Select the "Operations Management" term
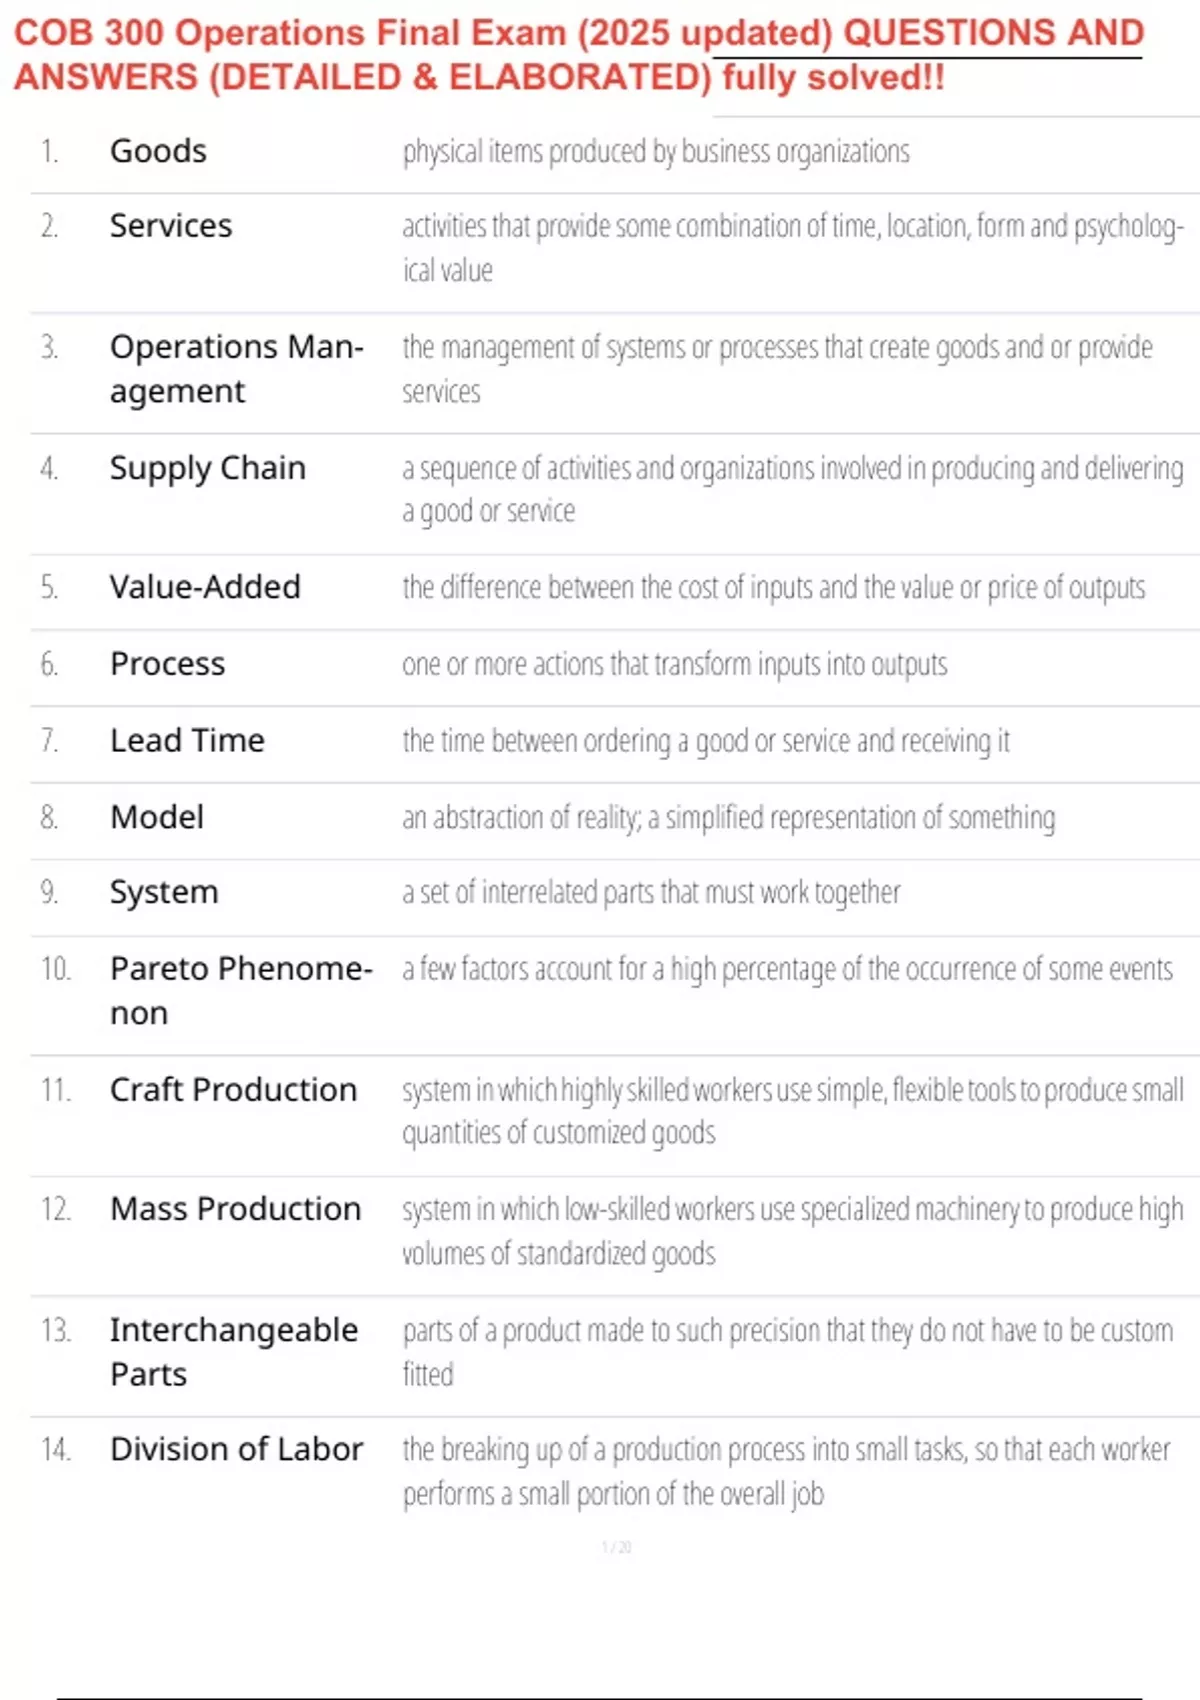The width and height of the screenshot is (1200, 1700). click(236, 368)
